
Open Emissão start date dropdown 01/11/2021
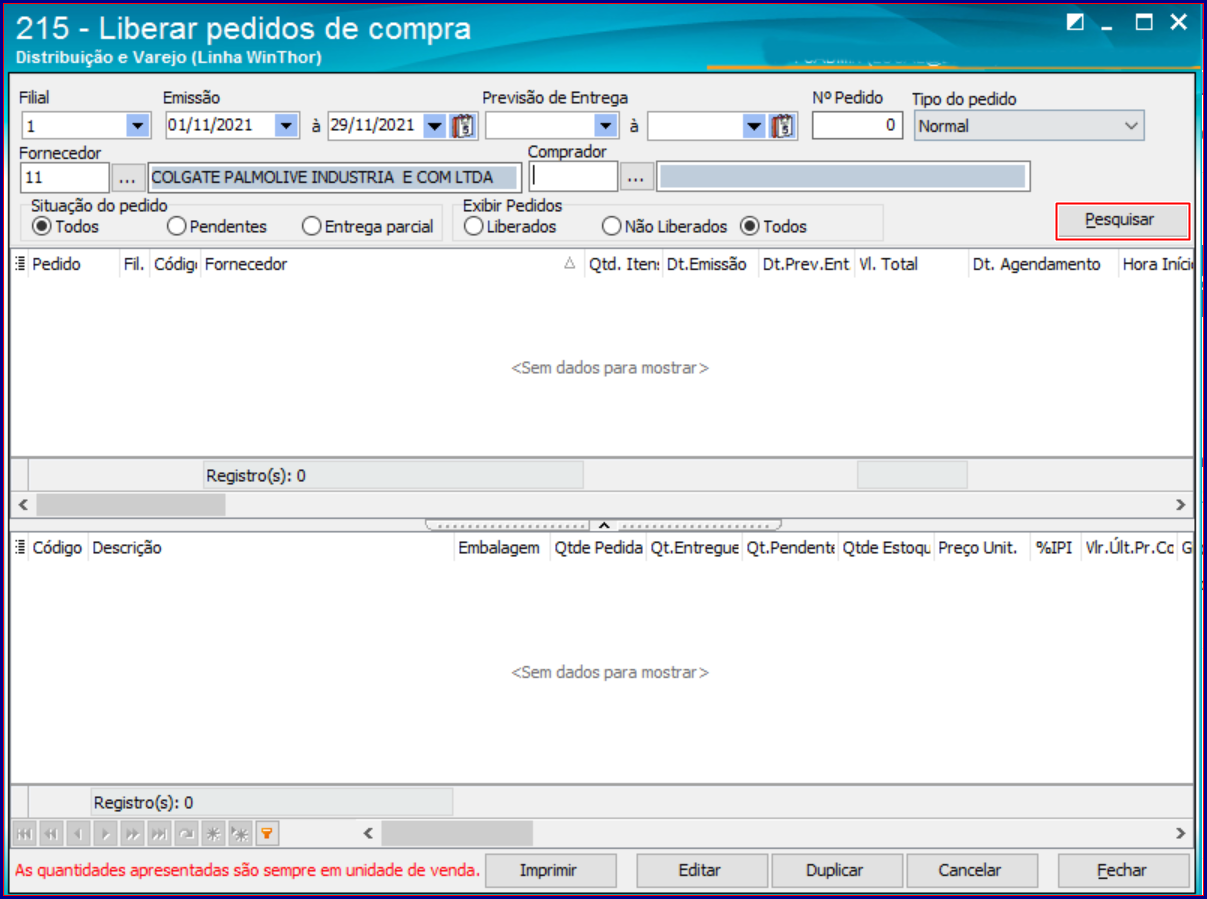(x=287, y=126)
